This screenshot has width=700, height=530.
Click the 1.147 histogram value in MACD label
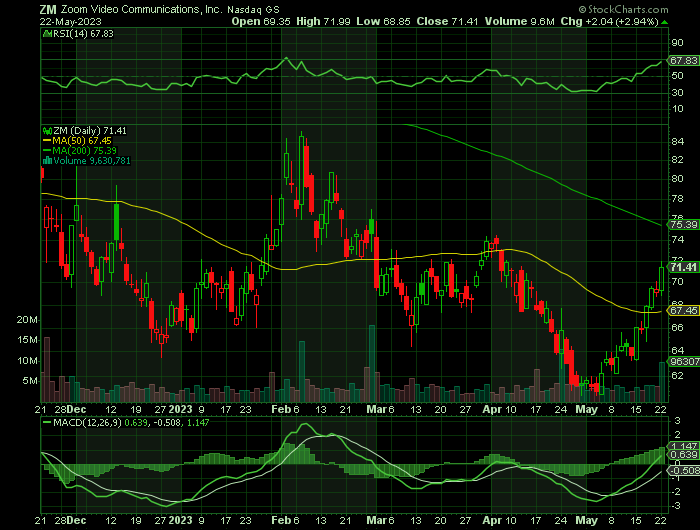click(x=198, y=422)
